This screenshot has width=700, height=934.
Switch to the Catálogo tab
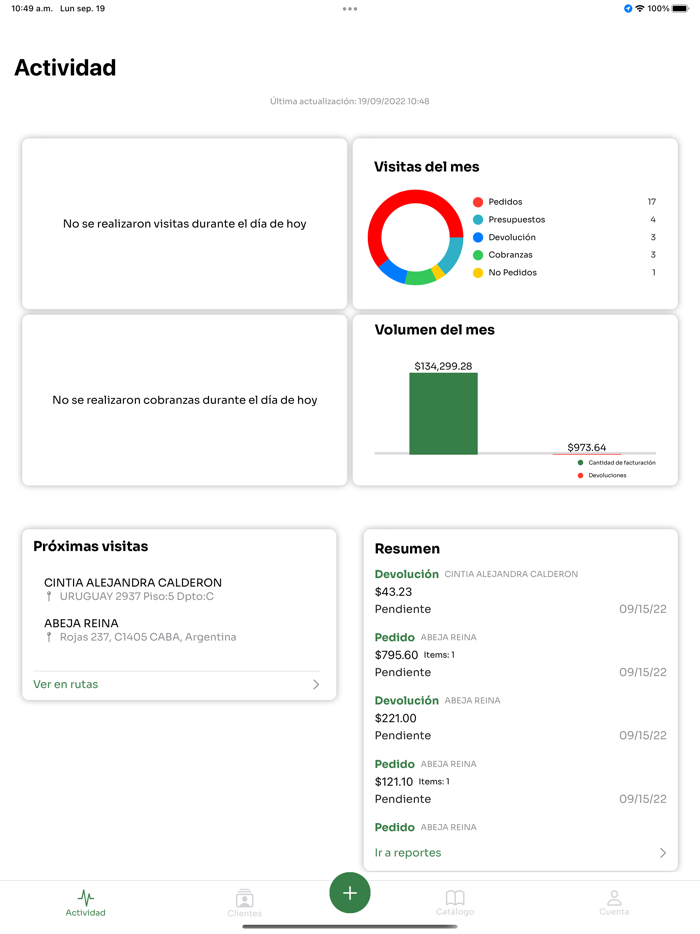[455, 902]
